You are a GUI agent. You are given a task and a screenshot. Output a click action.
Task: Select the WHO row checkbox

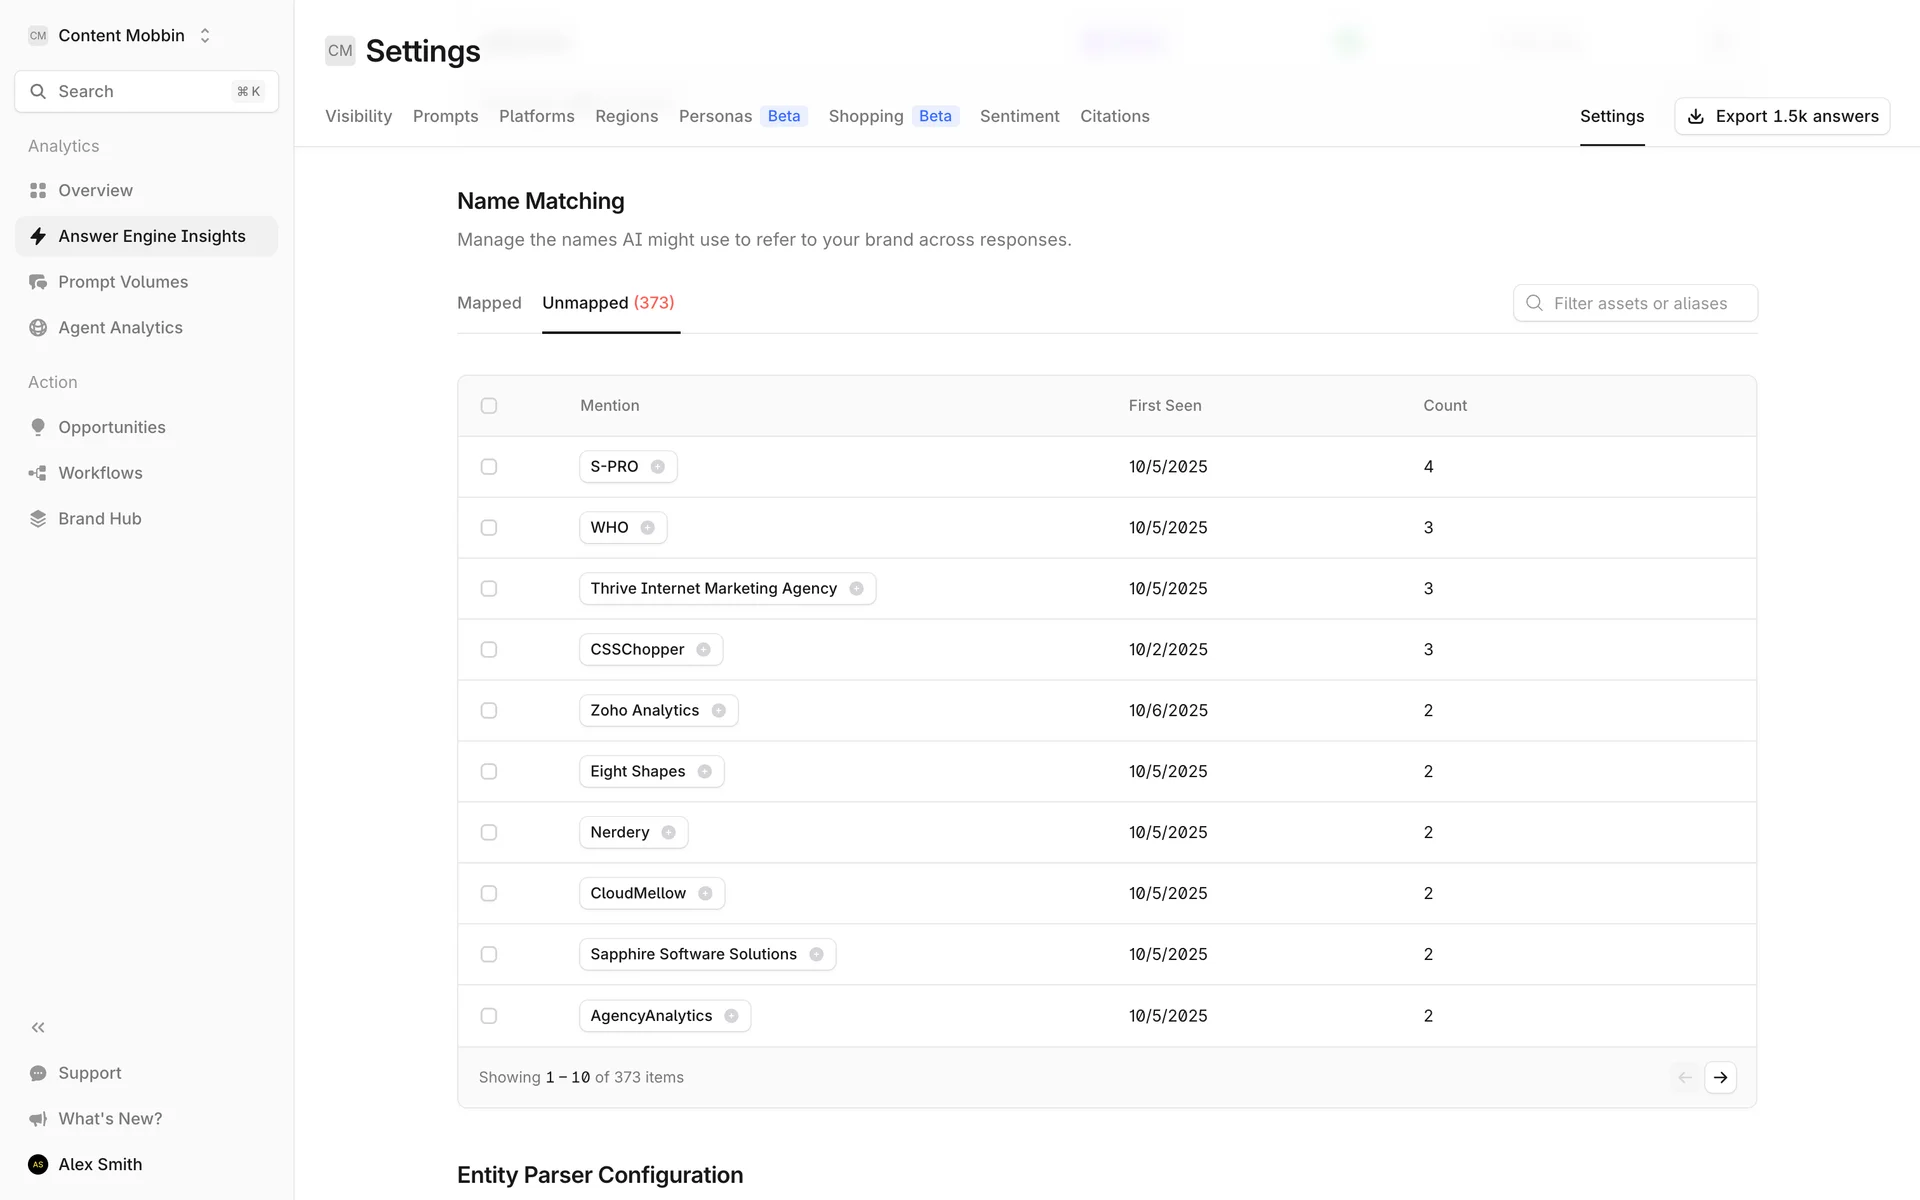coord(489,528)
